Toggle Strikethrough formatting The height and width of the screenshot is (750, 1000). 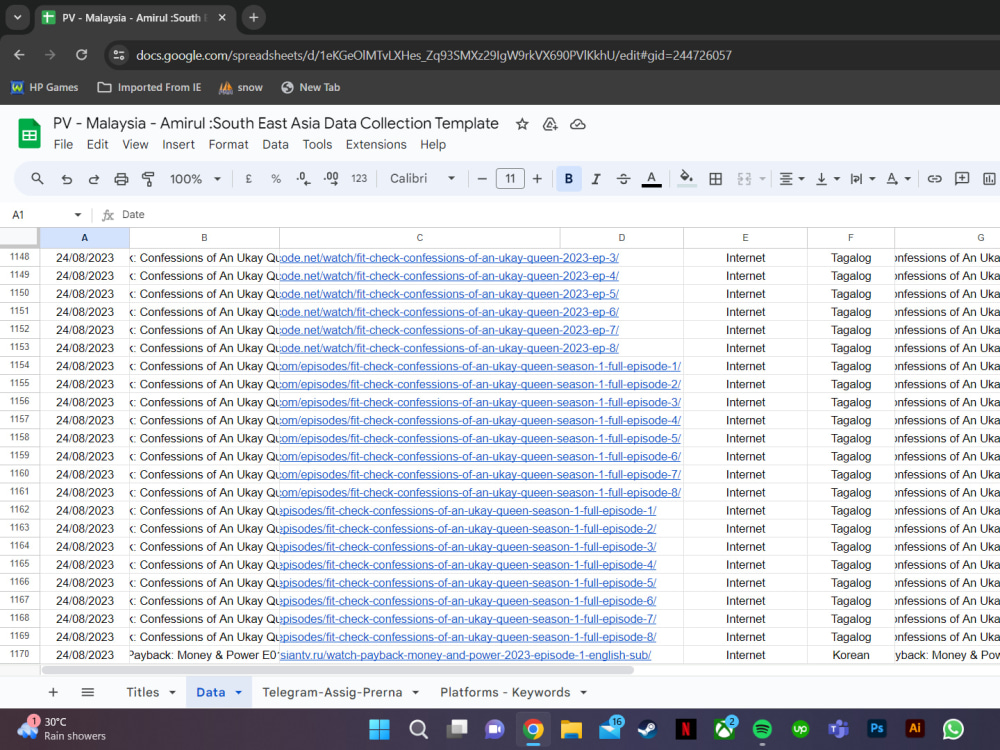coord(624,179)
